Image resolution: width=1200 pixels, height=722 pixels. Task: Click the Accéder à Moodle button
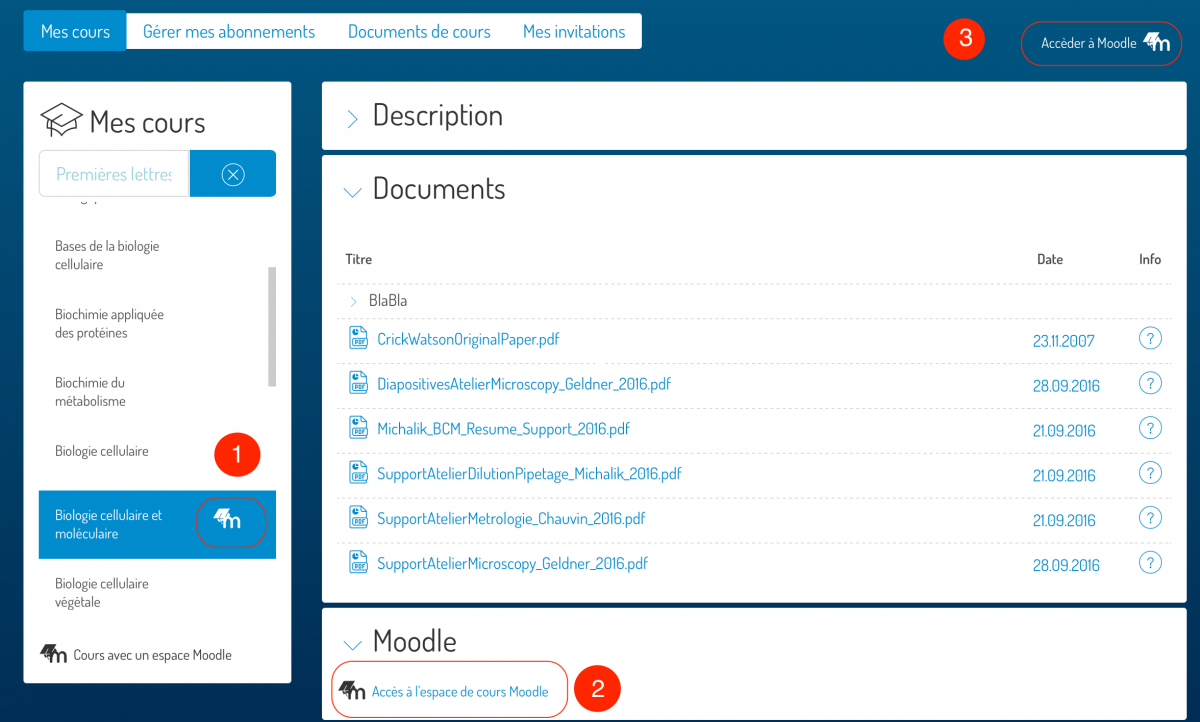(x=1101, y=43)
